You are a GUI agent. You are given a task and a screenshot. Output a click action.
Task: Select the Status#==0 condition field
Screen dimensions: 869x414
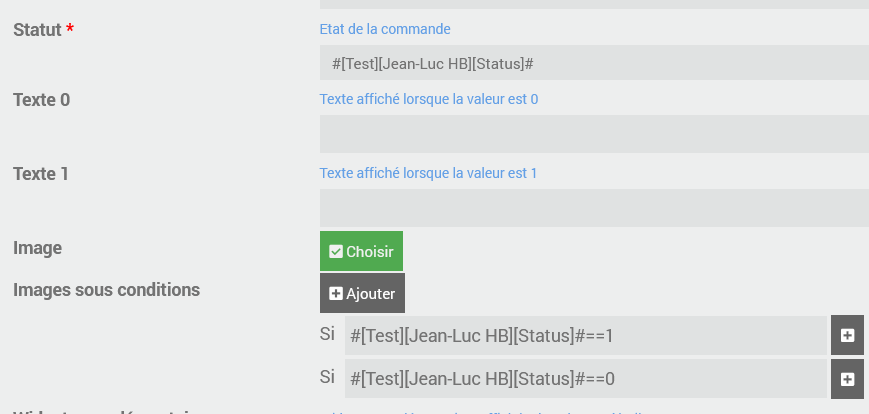tap(586, 380)
